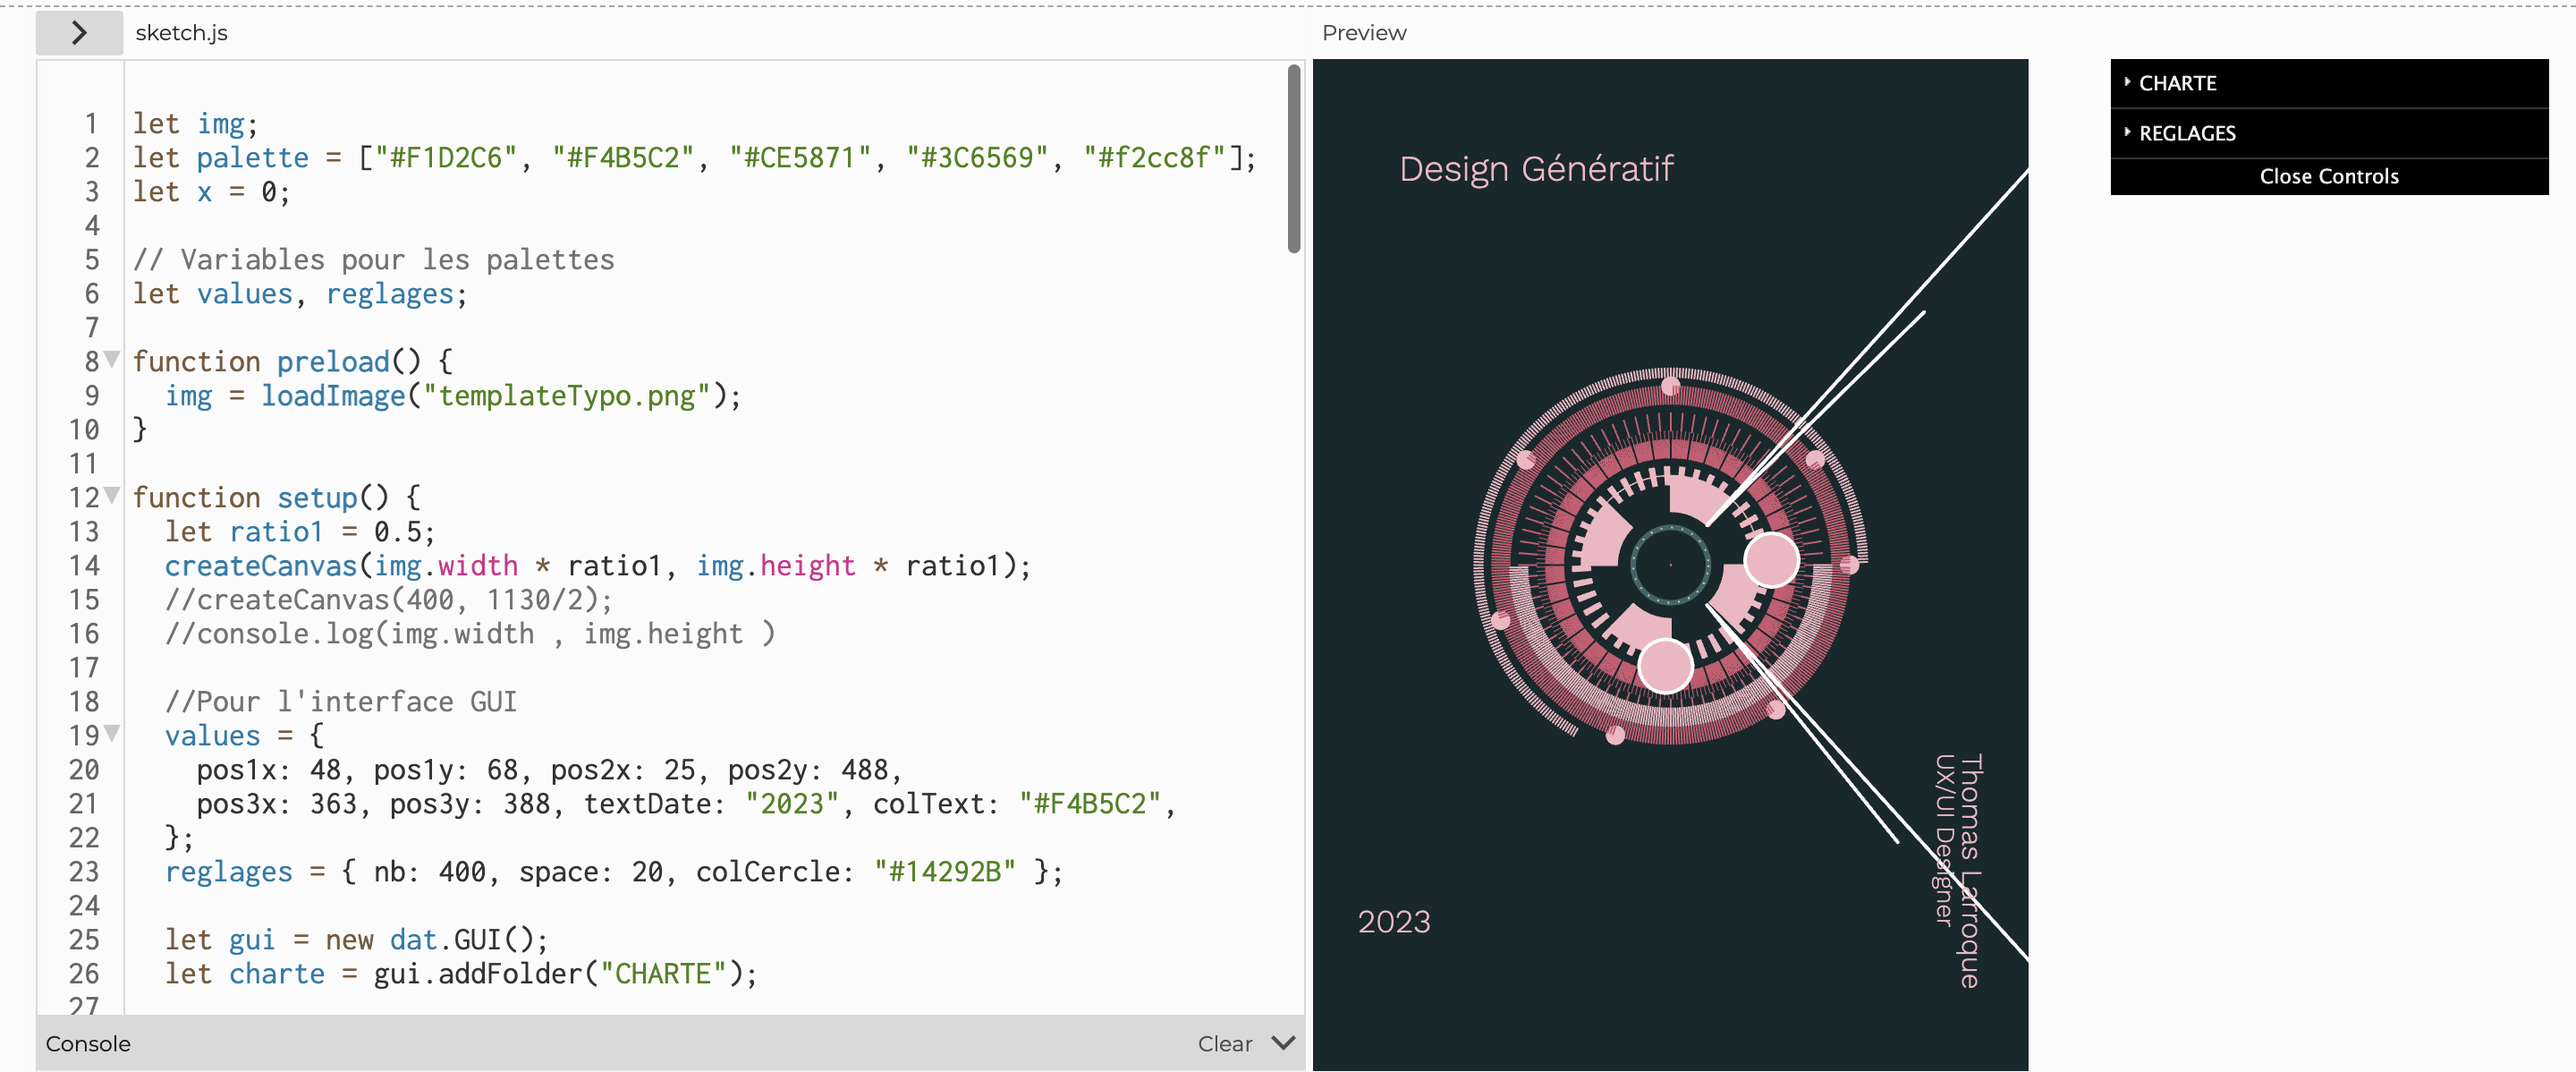Fold the setup function at line 12
The width and height of the screenshot is (2576, 1072).
tap(112, 495)
